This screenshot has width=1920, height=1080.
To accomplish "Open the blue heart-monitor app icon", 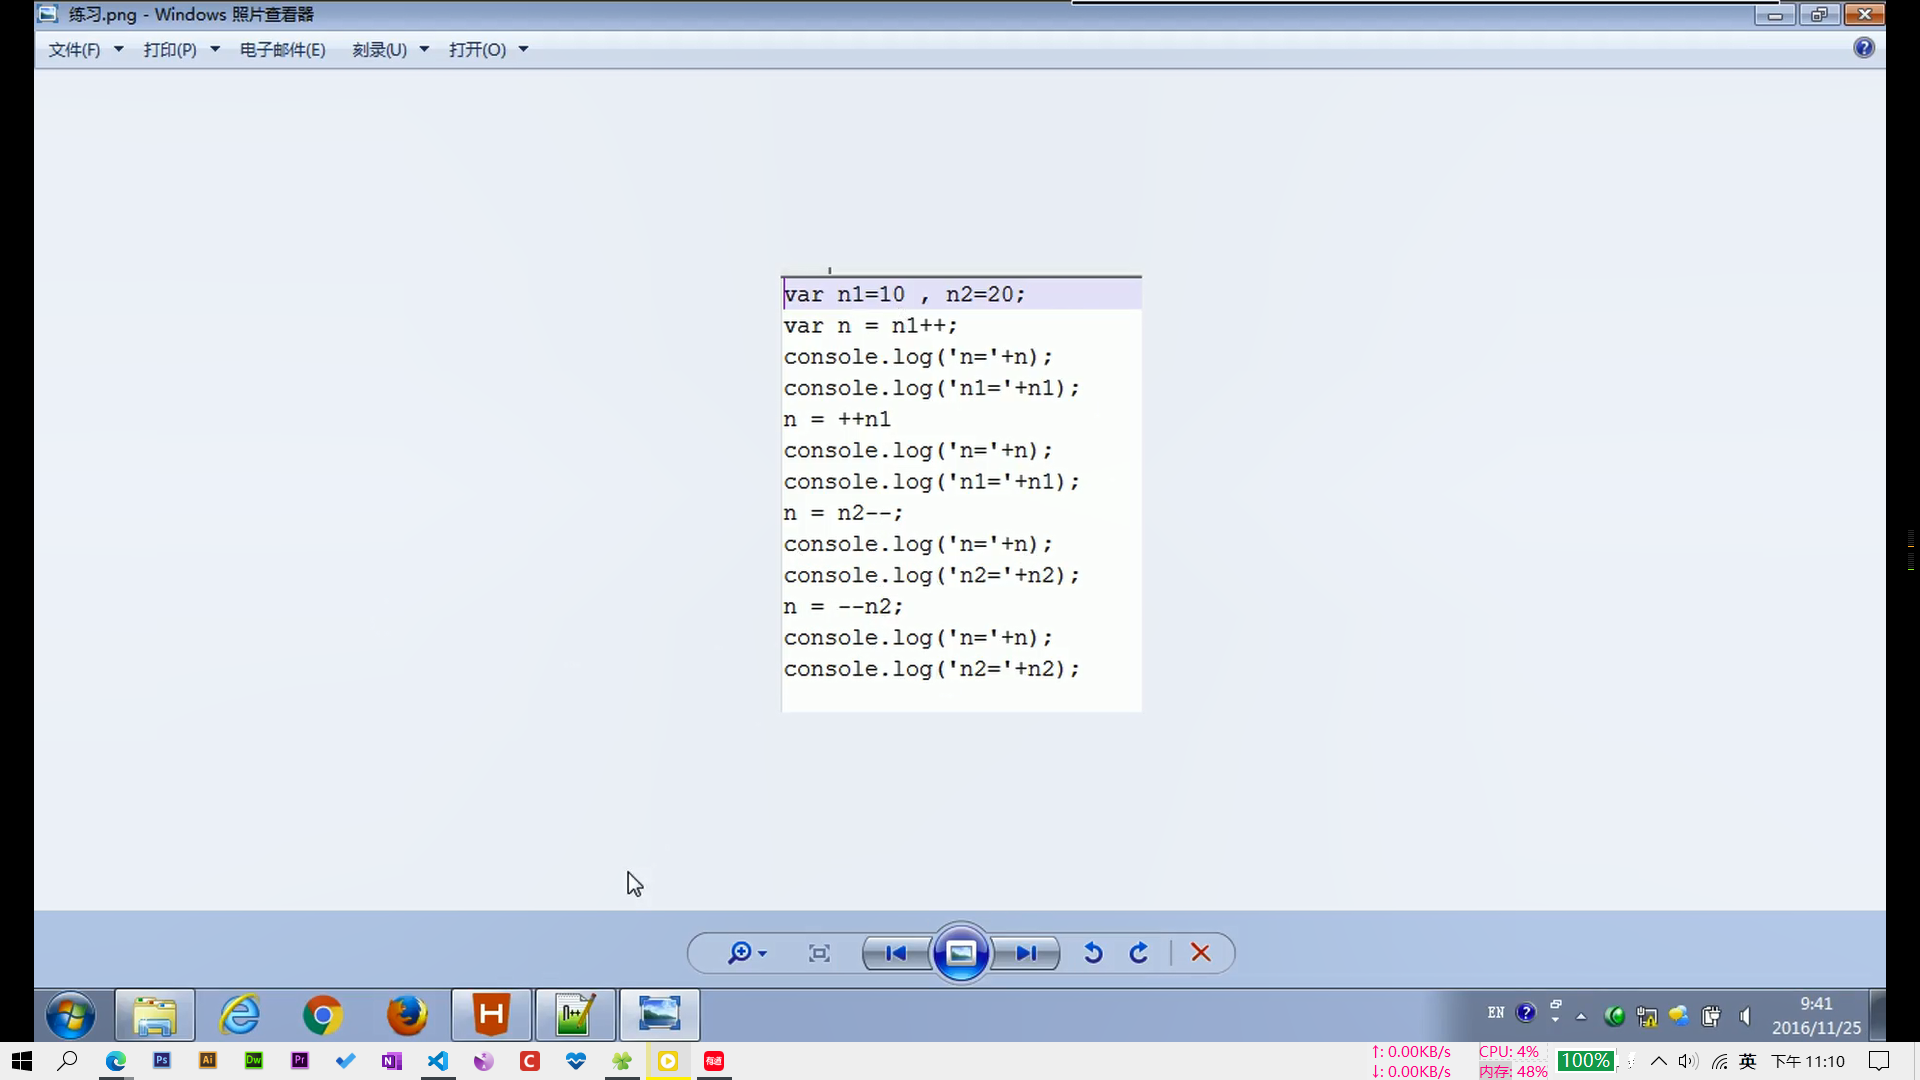I will tap(576, 1061).
